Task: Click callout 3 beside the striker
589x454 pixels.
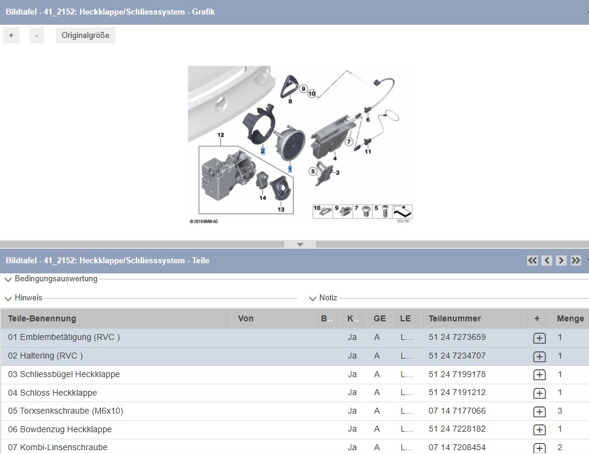Action: [x=337, y=172]
